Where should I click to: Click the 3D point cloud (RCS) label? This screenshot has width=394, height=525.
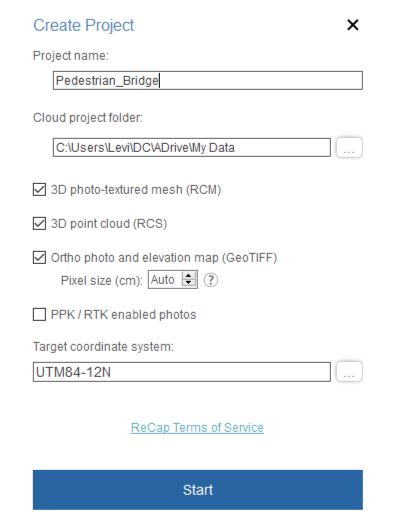coord(109,223)
